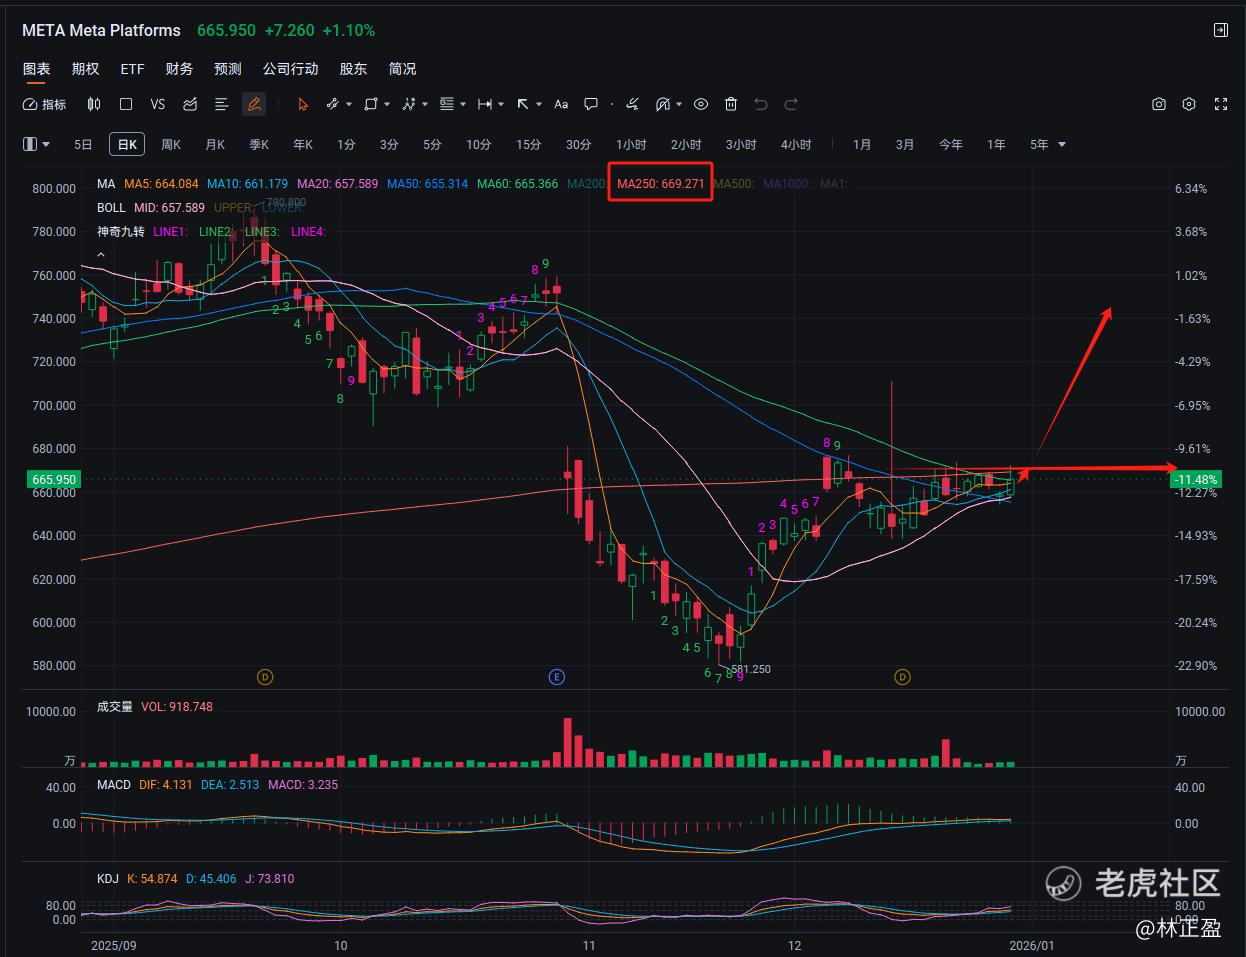
Task: Toggle the magnet snap tool
Action: point(662,104)
